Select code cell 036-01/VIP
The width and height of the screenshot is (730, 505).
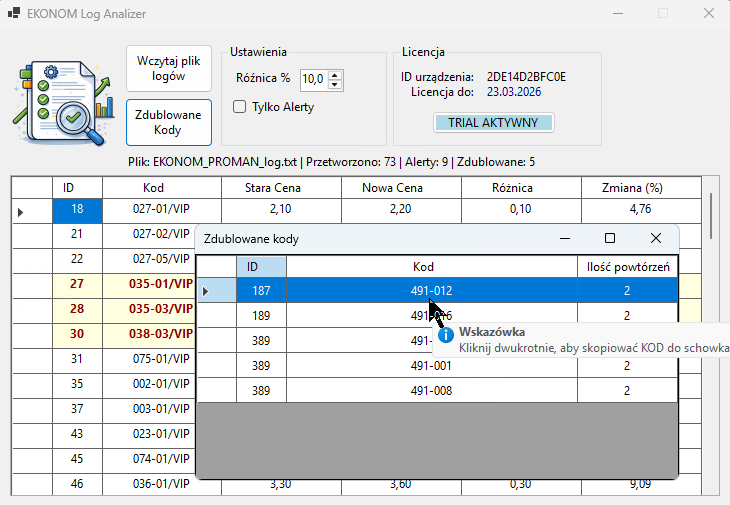pos(162,484)
